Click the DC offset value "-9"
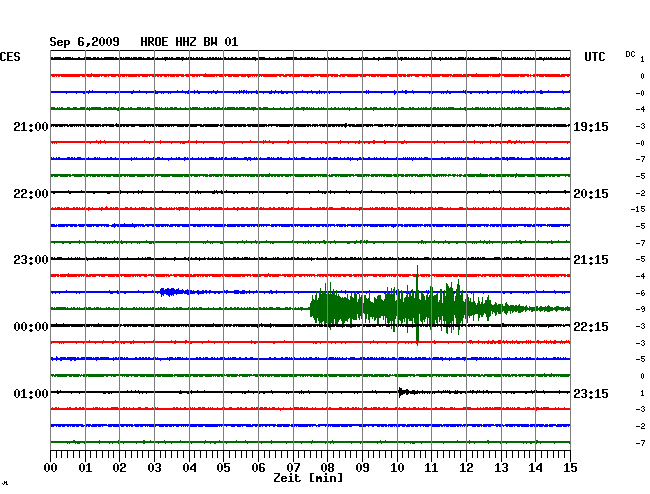This screenshot has height=494, width=650. (x=640, y=309)
